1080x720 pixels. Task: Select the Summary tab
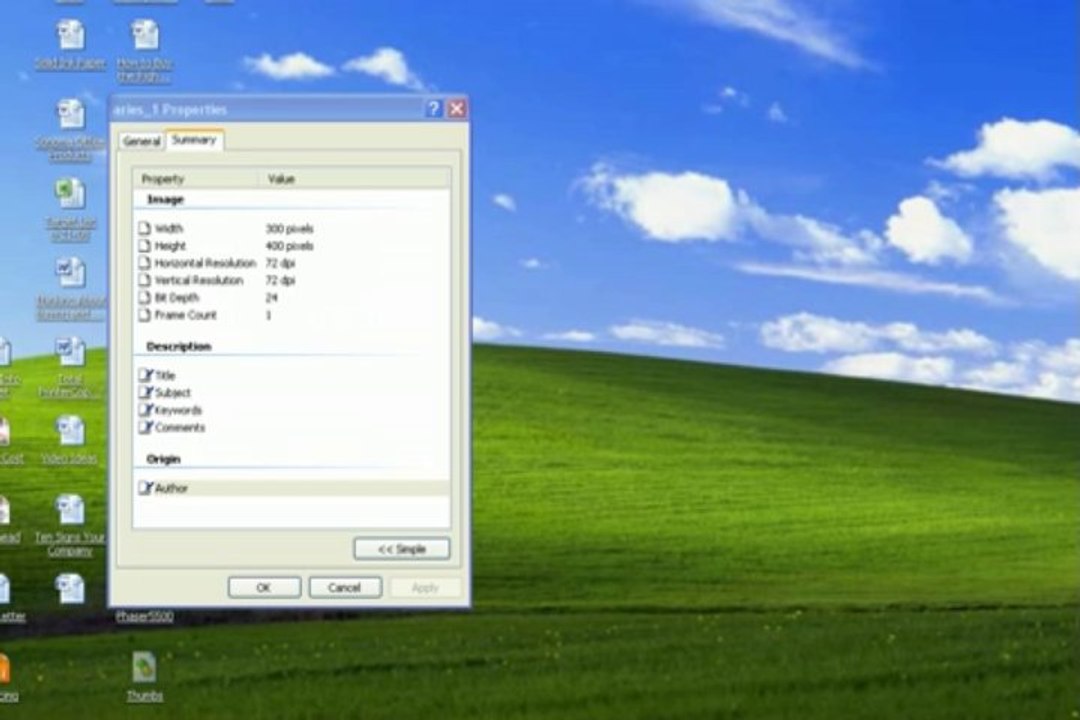194,140
